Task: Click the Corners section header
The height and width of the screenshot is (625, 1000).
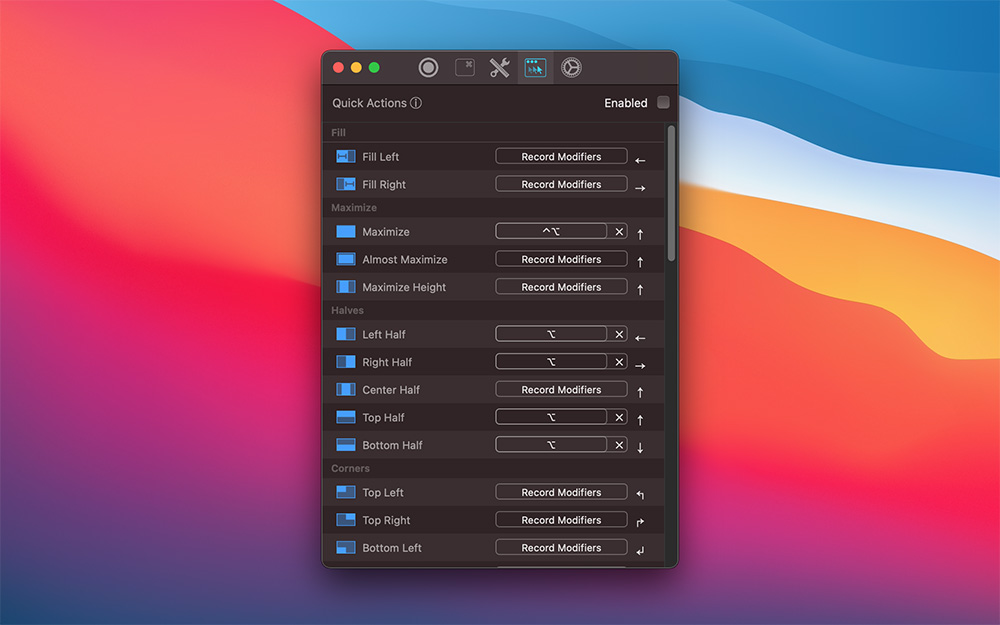Action: (350, 468)
